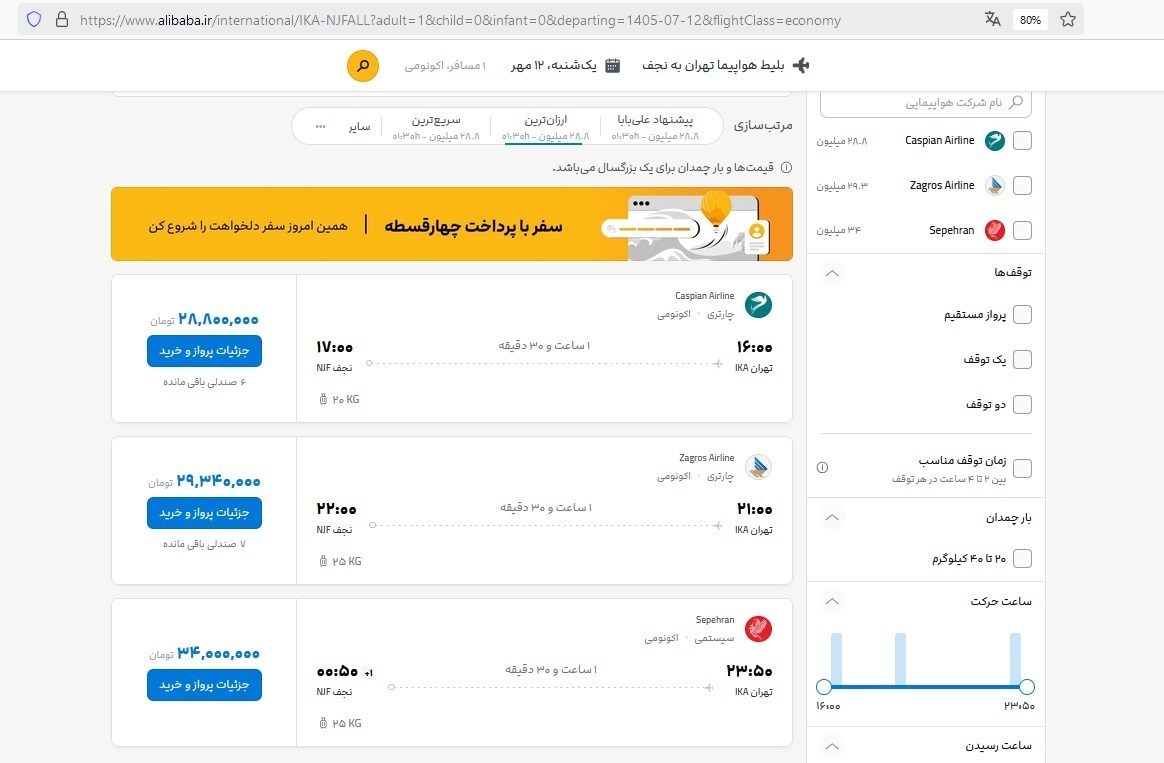Bookmark this page with the star icon
Viewport: 1164px width, 763px height.
[1067, 19]
